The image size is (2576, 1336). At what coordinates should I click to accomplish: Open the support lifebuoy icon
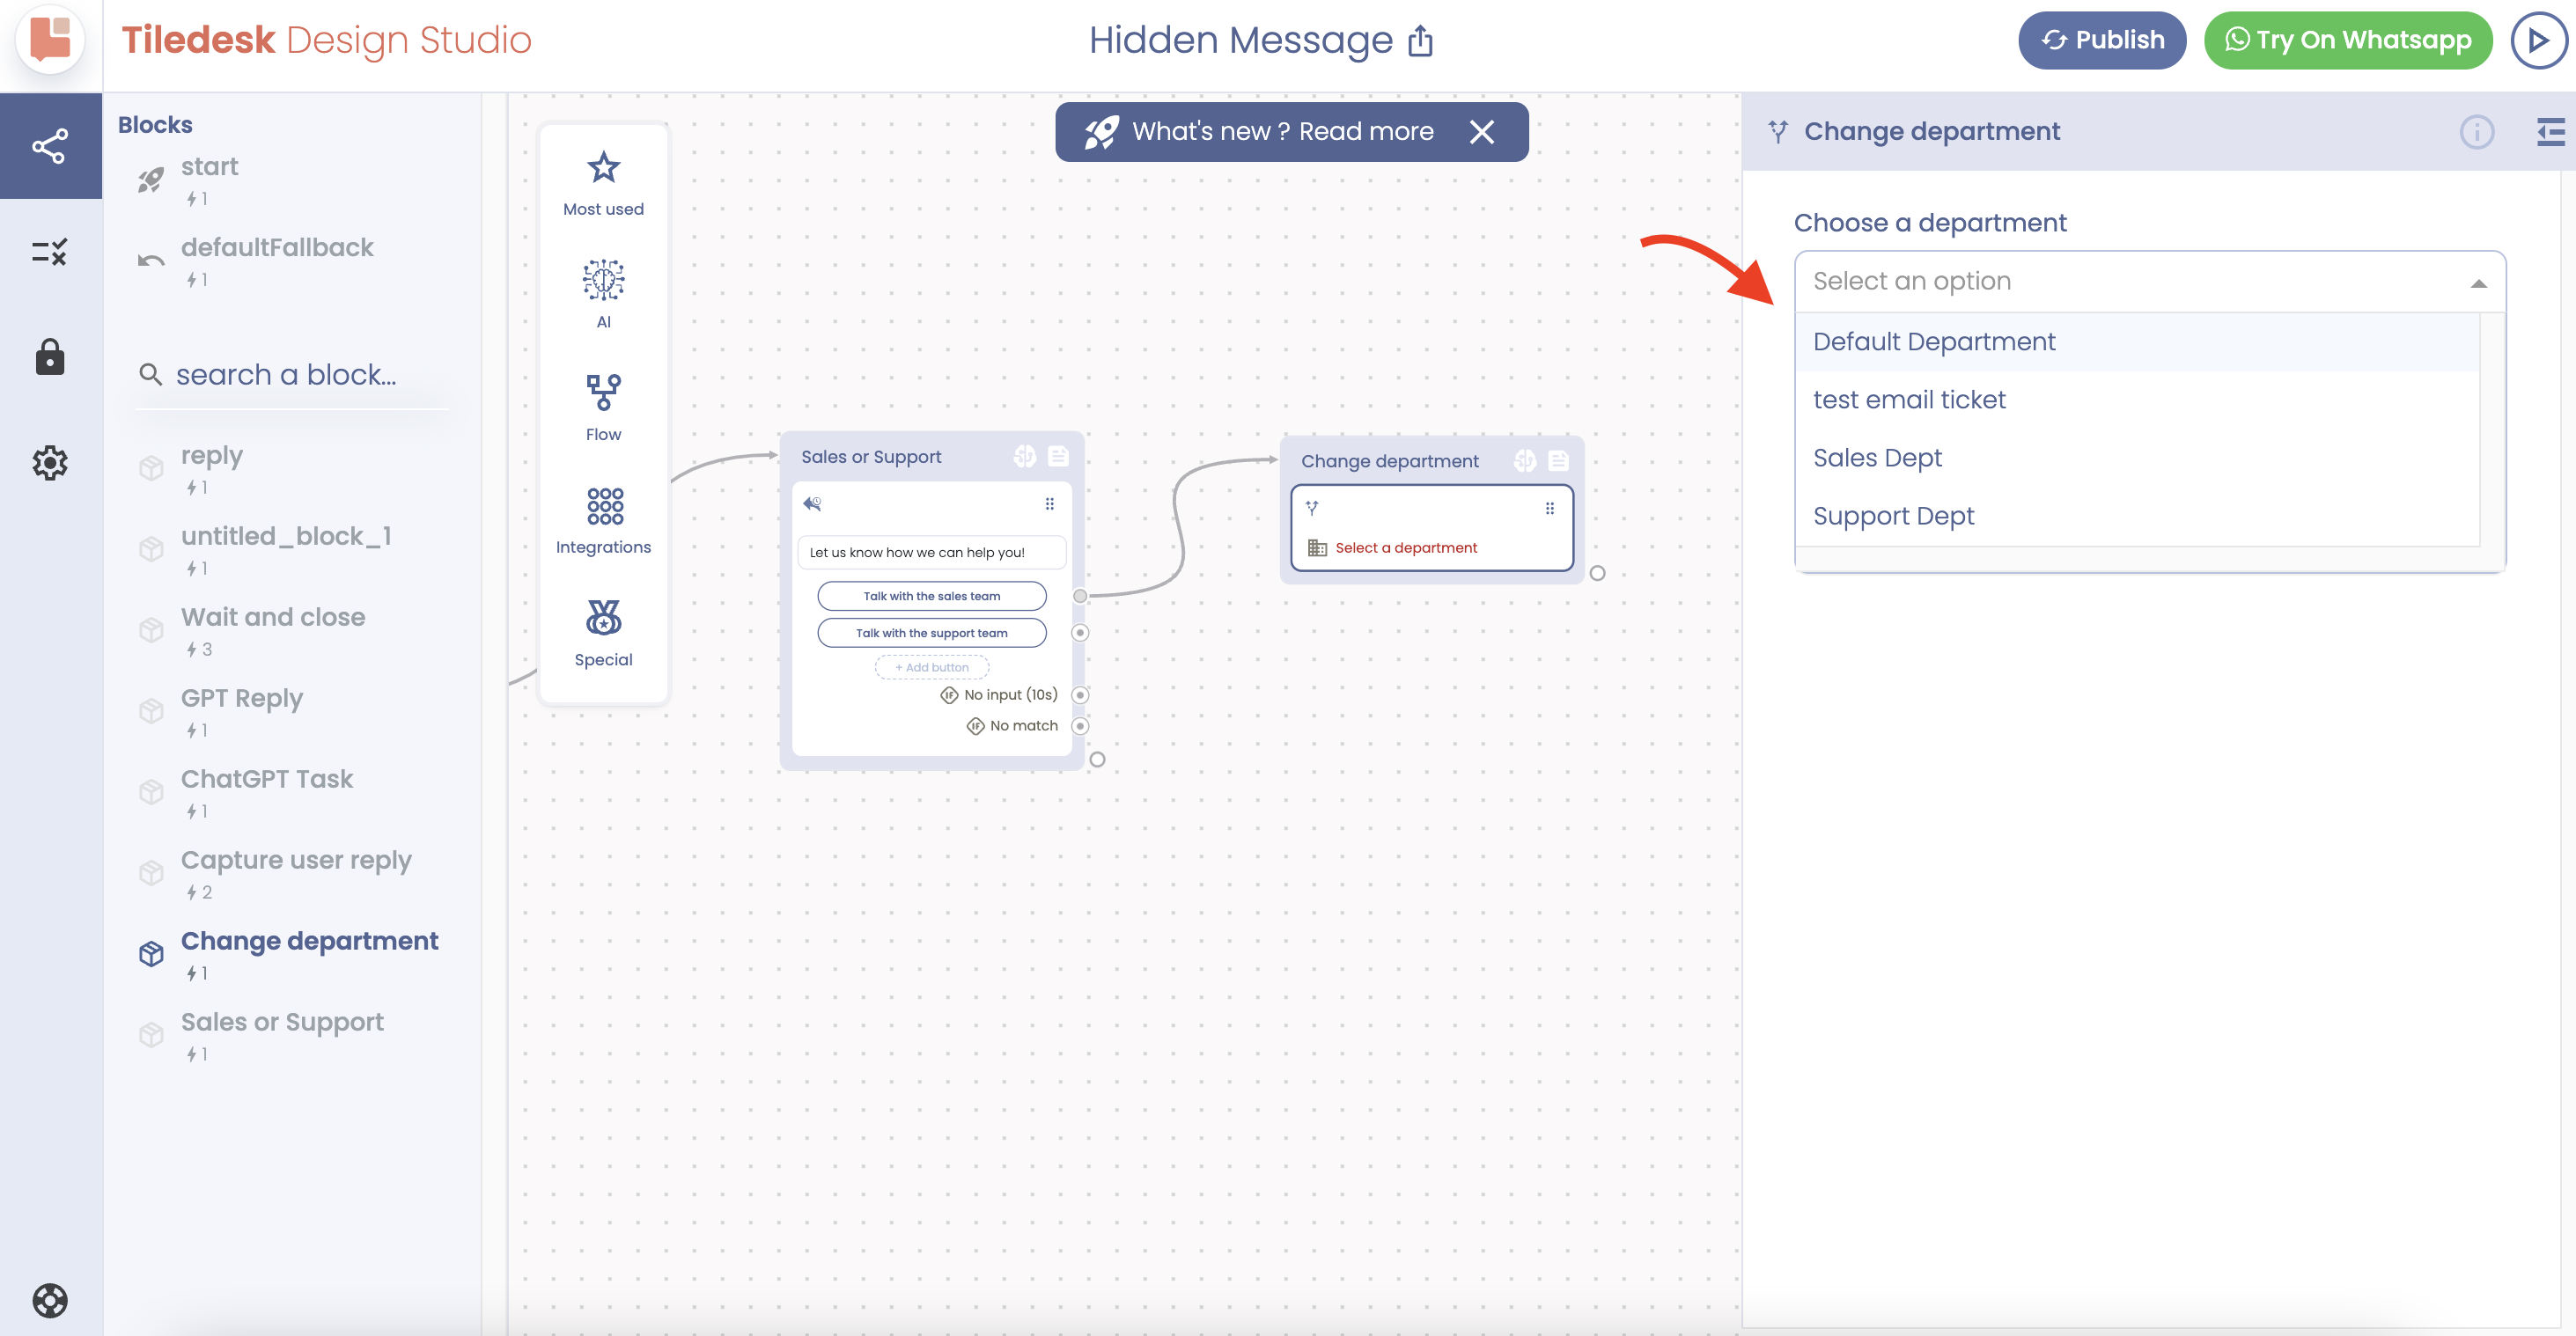[x=50, y=1300]
